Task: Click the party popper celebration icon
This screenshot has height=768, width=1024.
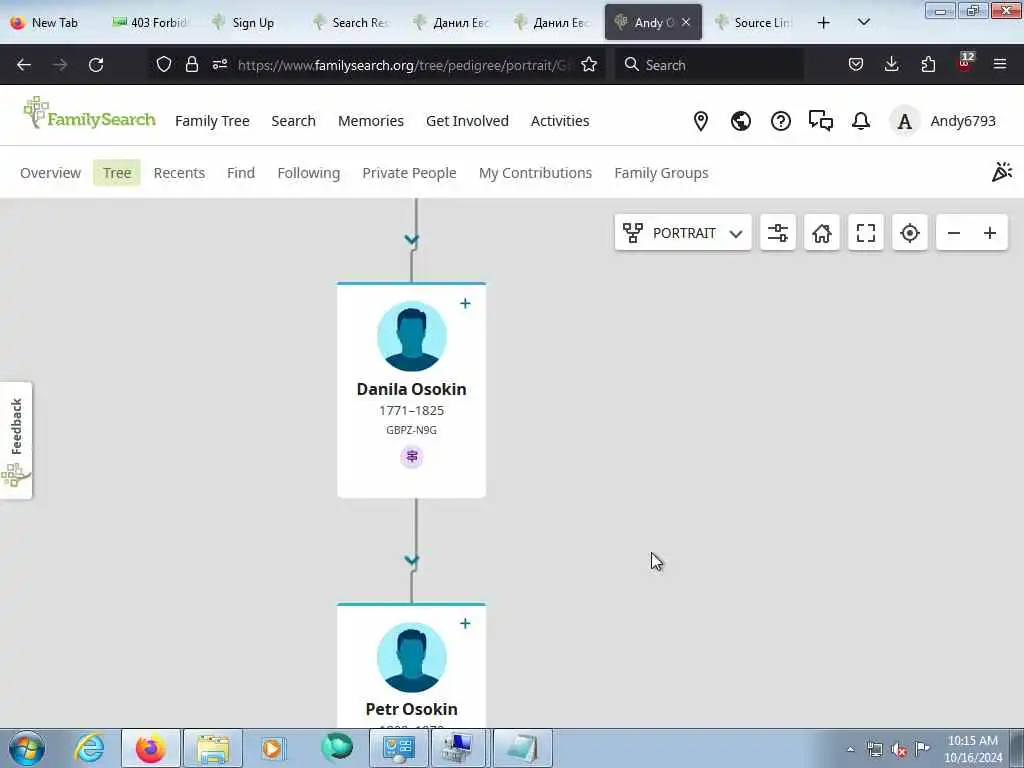Action: [1001, 172]
